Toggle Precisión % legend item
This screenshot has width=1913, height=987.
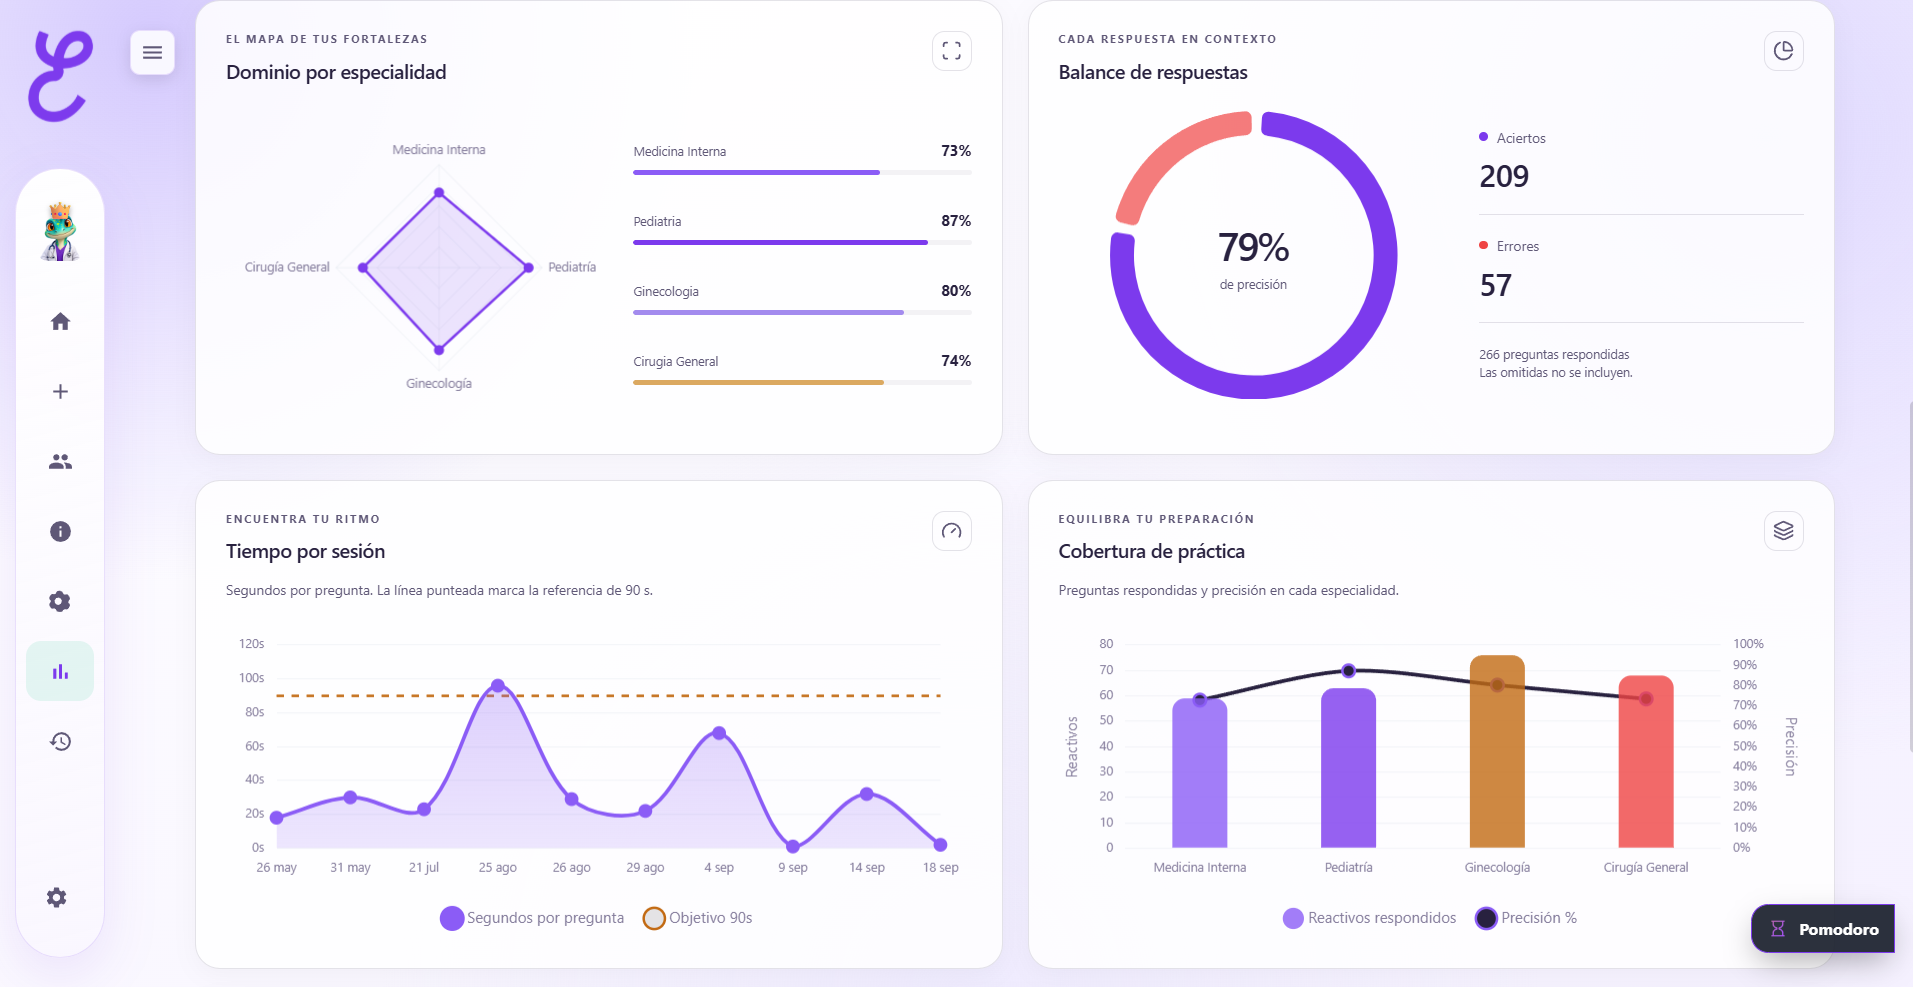tap(1527, 918)
